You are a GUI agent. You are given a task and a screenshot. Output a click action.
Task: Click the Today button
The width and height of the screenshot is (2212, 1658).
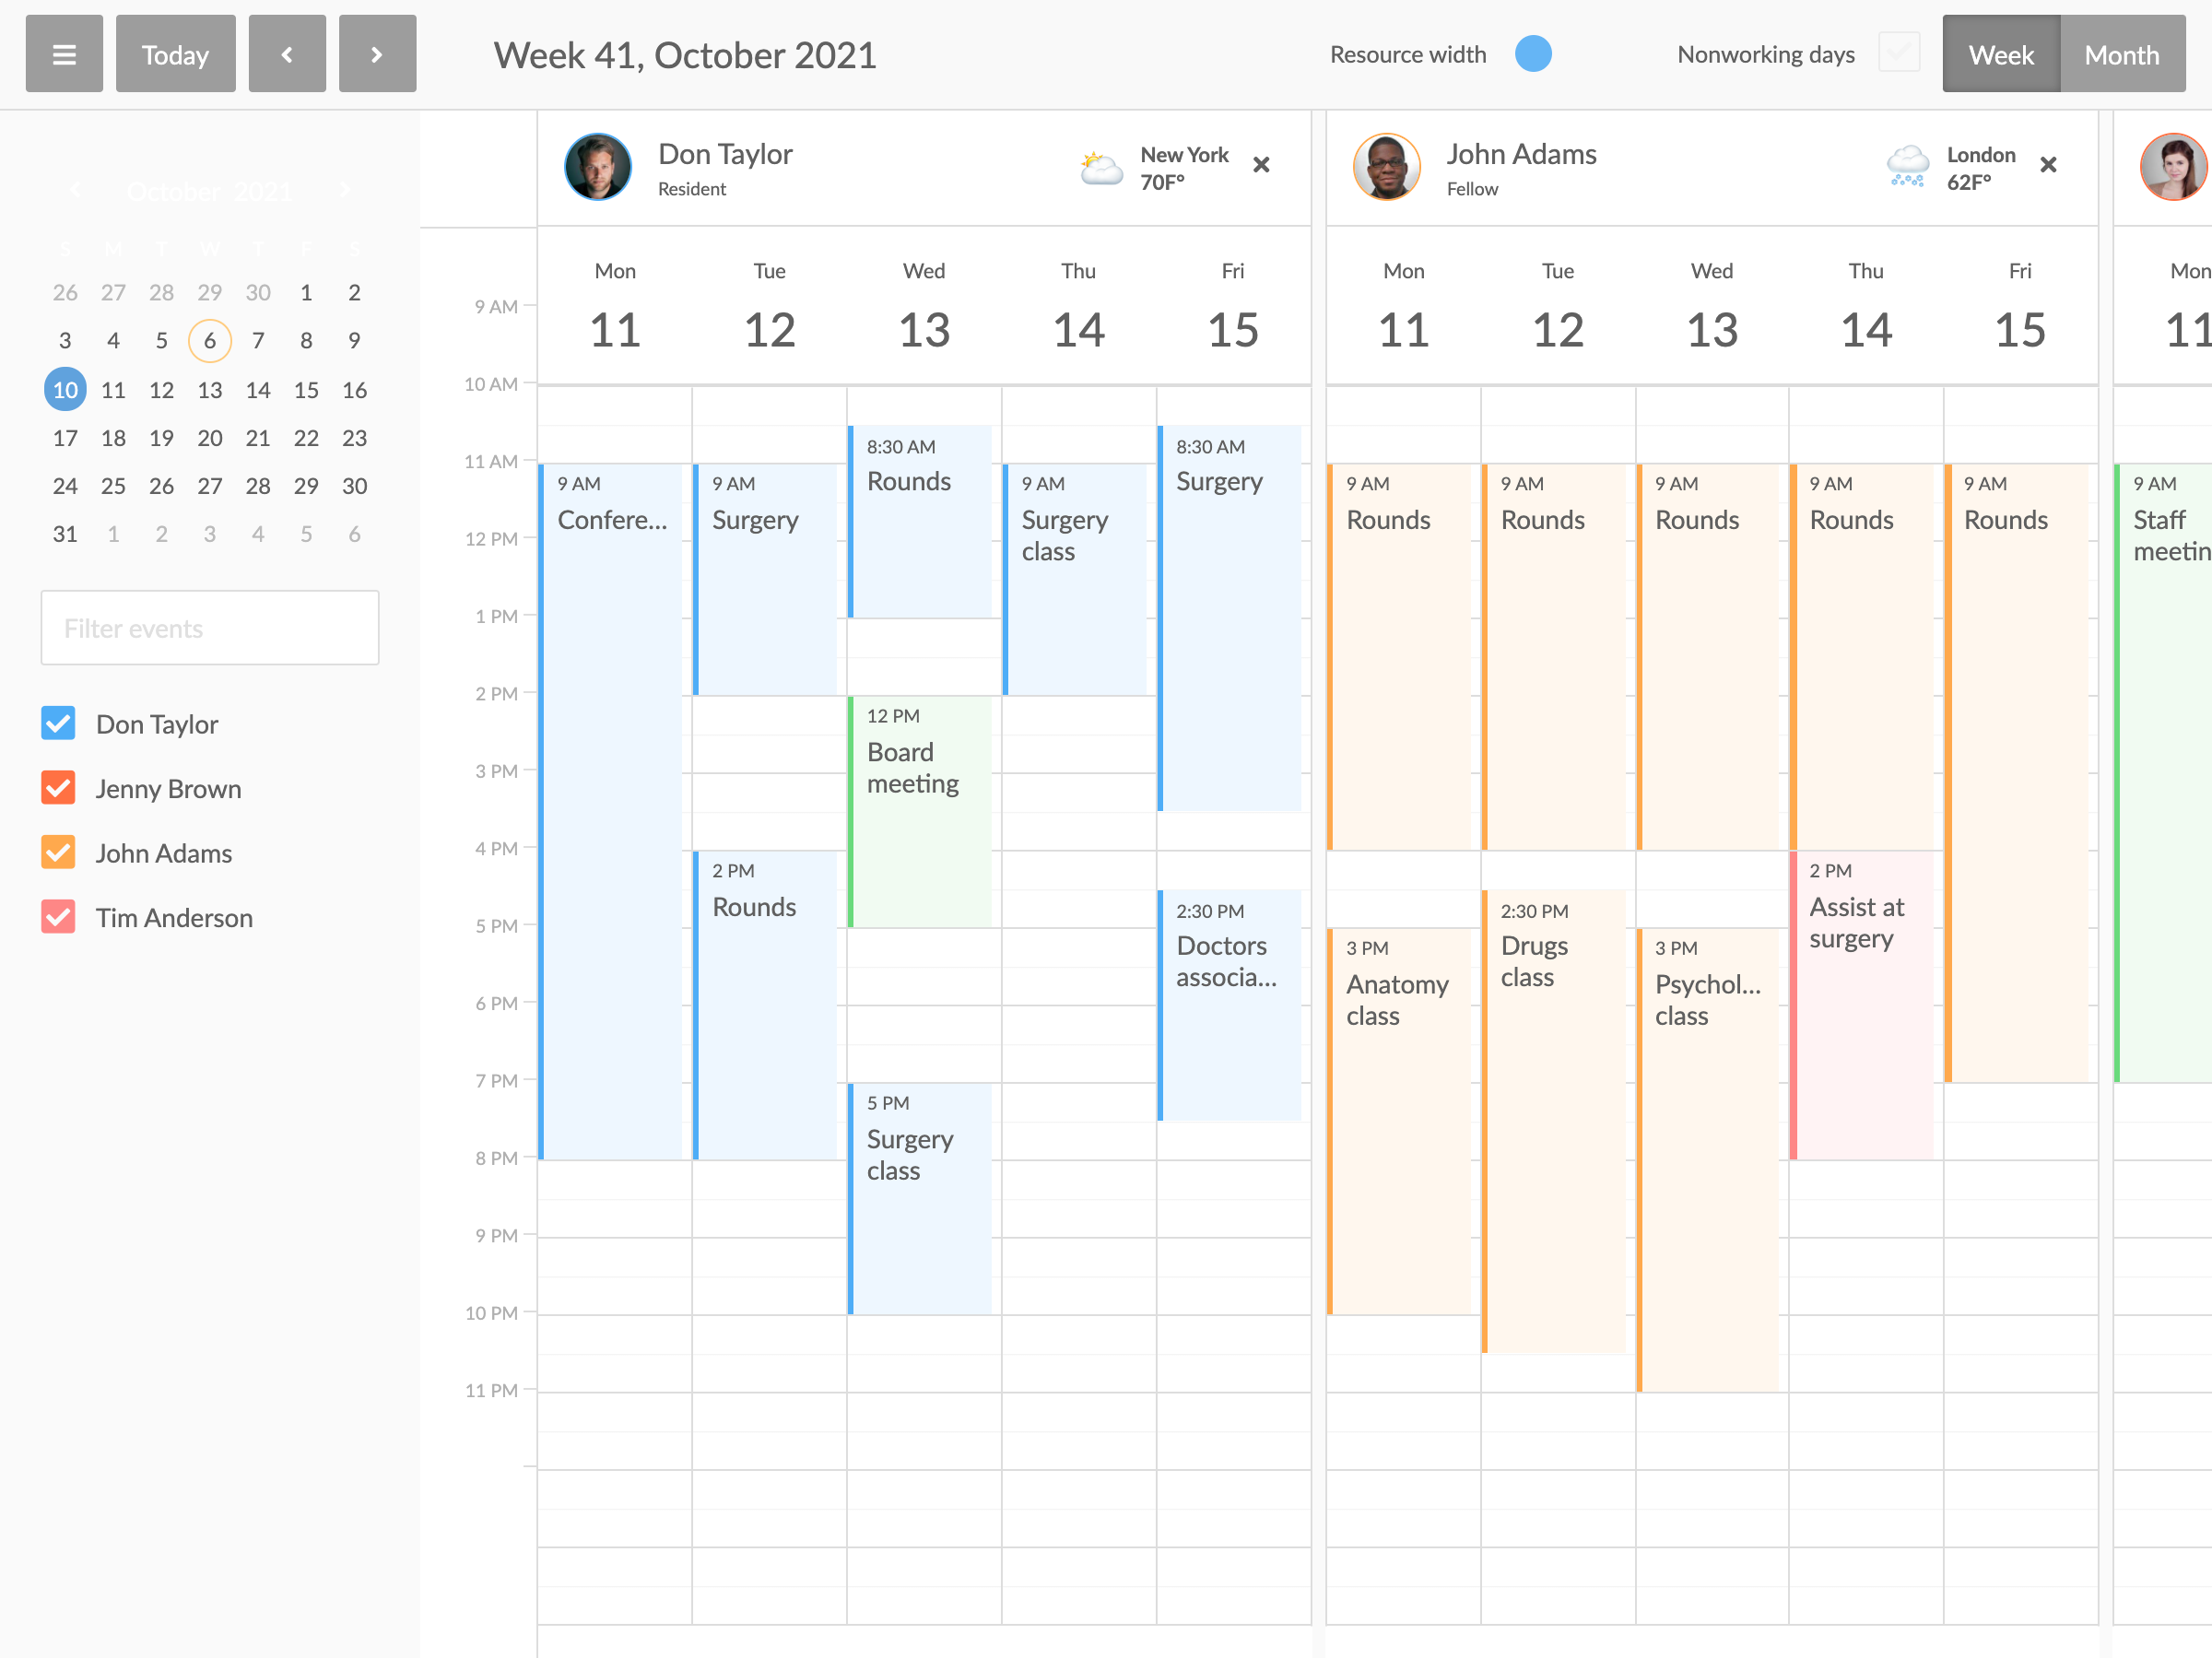click(175, 54)
